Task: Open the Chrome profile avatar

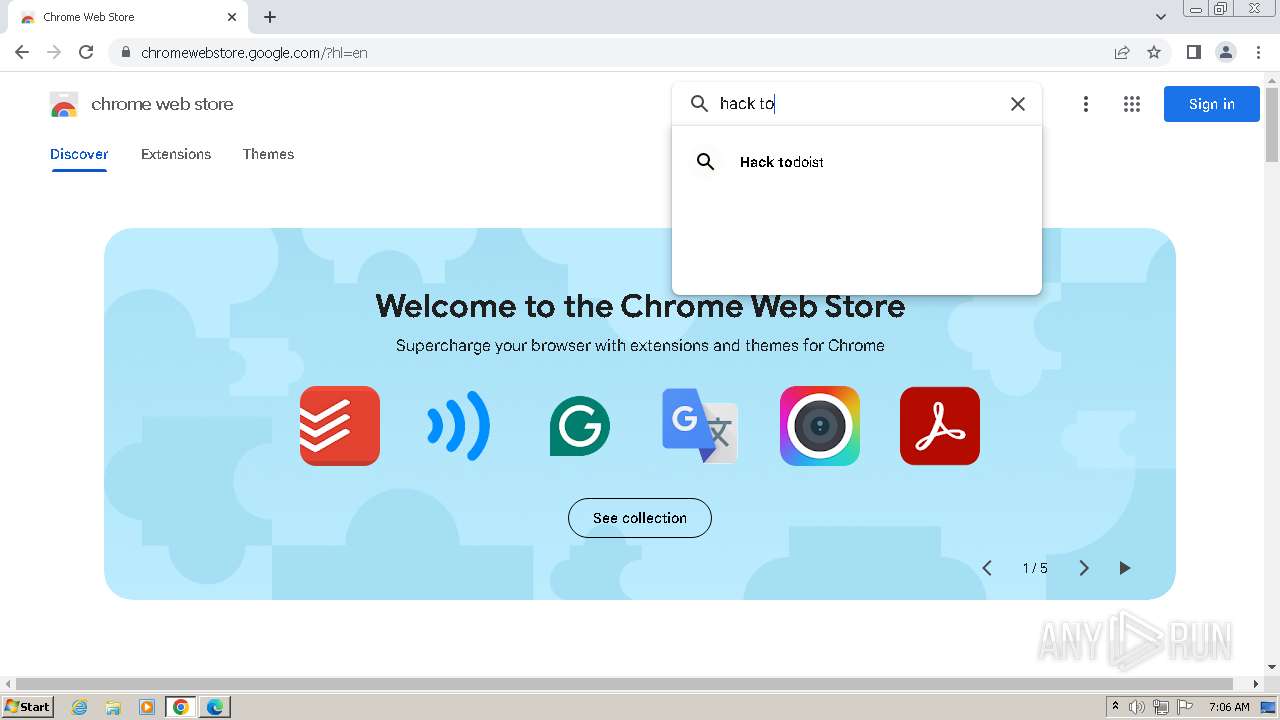Action: [x=1226, y=52]
